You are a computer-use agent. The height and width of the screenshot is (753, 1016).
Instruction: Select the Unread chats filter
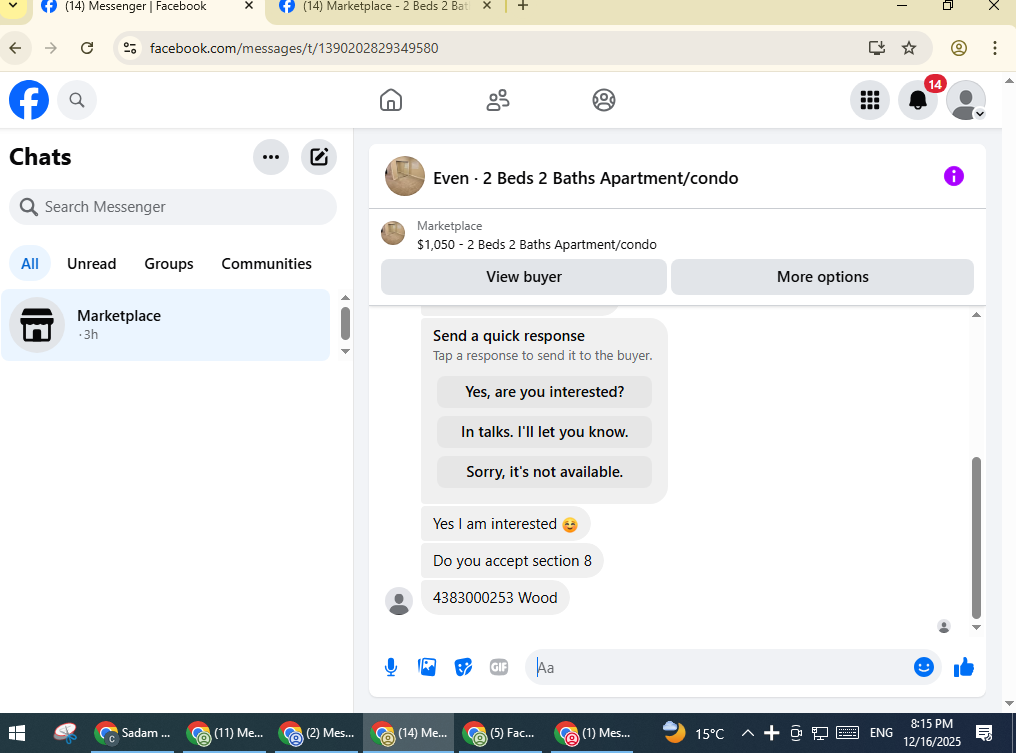[x=91, y=264]
